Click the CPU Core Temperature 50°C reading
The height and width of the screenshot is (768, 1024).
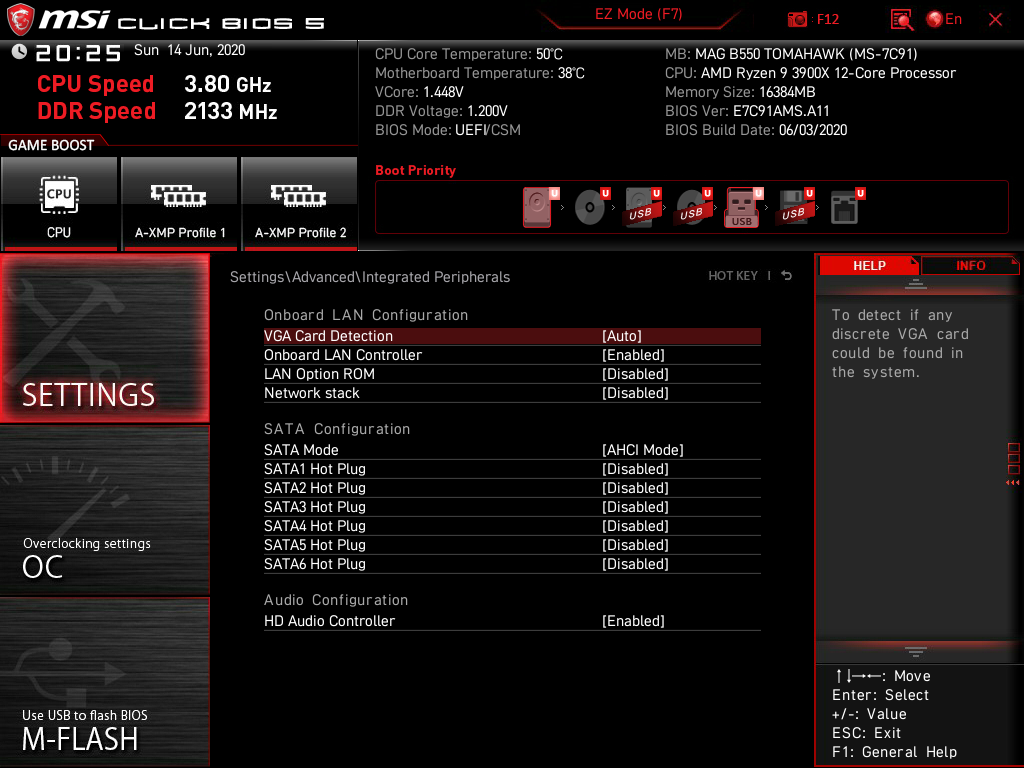(468, 54)
